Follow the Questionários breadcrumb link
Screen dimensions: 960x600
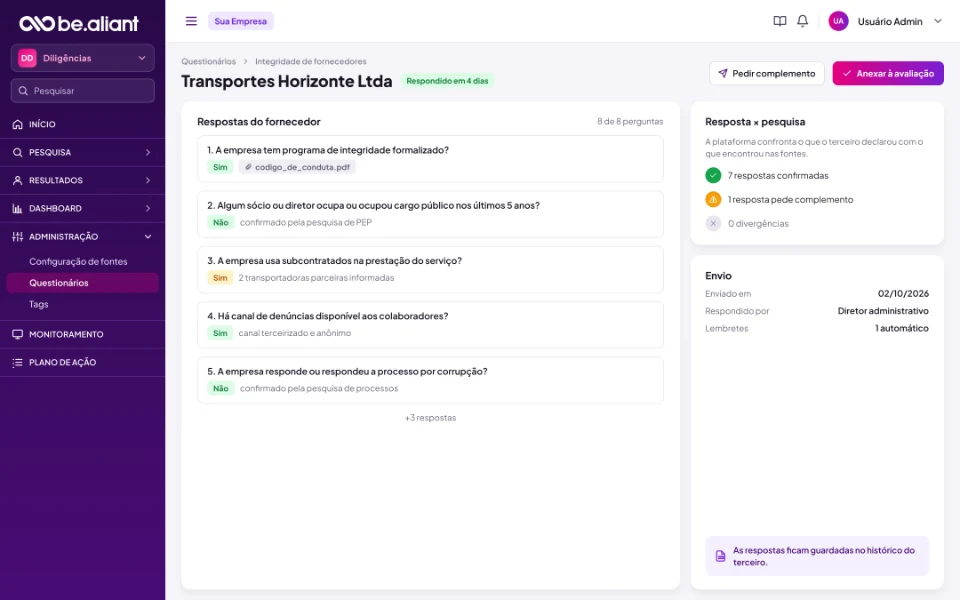[208, 62]
